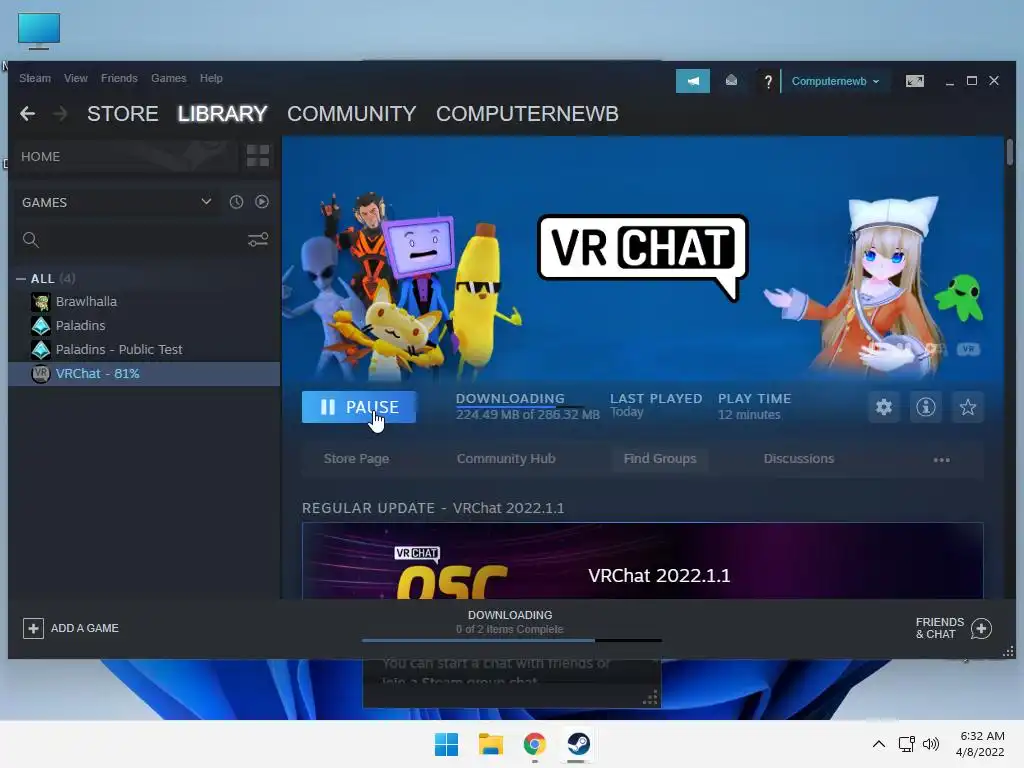Open the desktop monitor shortcut icon
Screen dimensions: 1024x768
pos(39,31)
